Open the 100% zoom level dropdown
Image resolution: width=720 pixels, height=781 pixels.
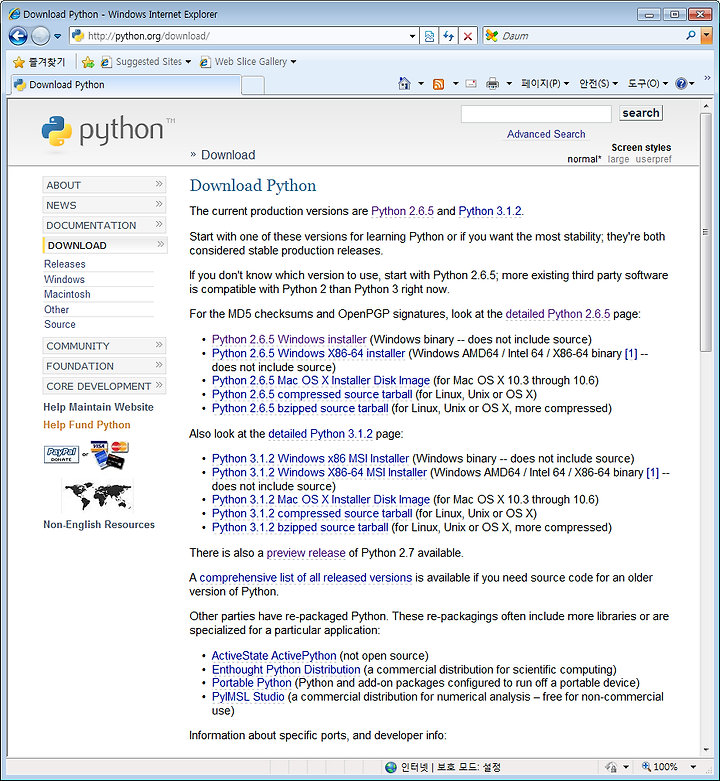coord(693,767)
